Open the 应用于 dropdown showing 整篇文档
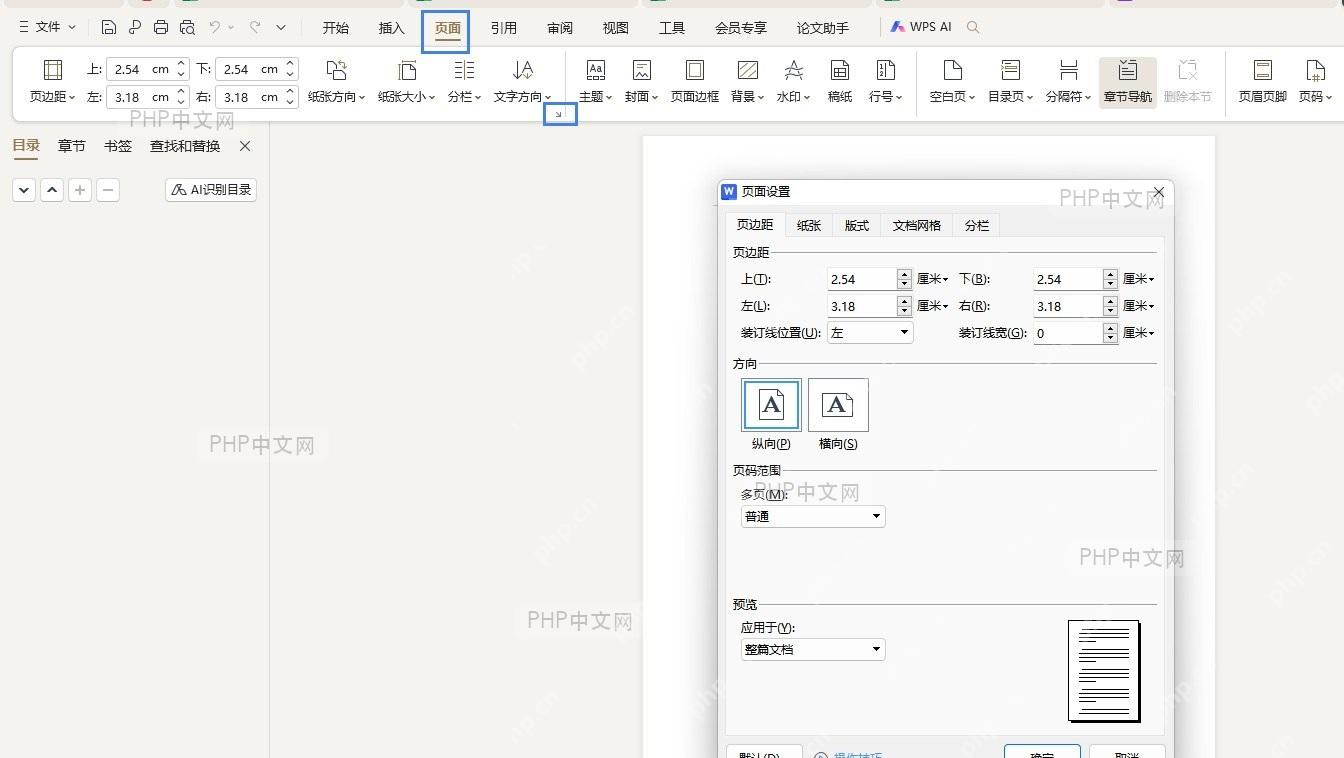1344x758 pixels. 813,649
